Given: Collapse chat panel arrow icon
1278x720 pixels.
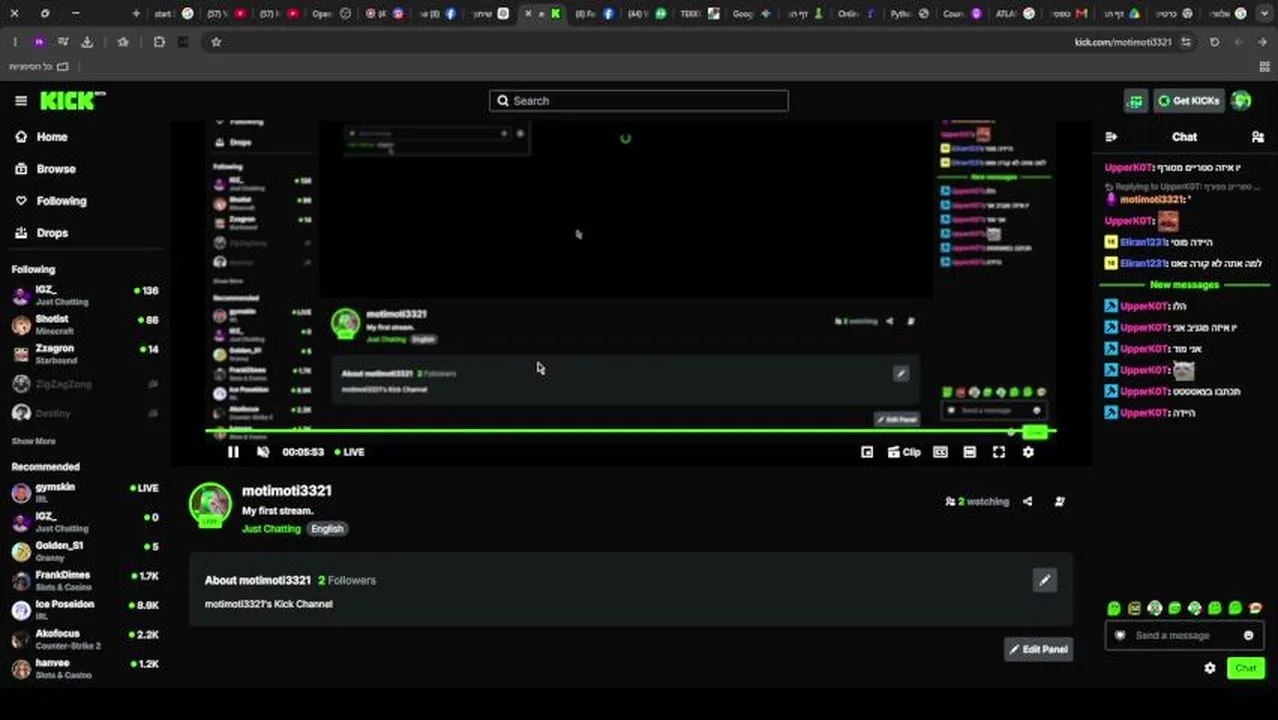Looking at the screenshot, I should 1111,137.
